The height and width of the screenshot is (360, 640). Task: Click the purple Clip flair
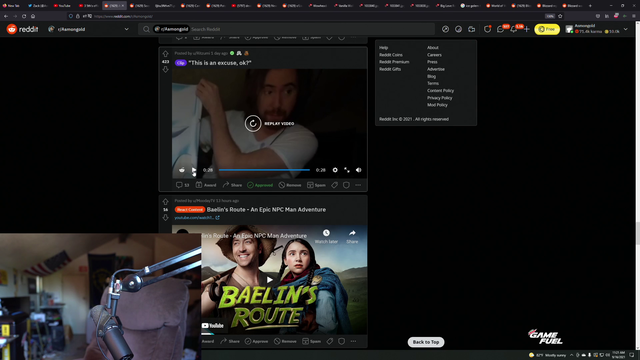[x=180, y=63]
